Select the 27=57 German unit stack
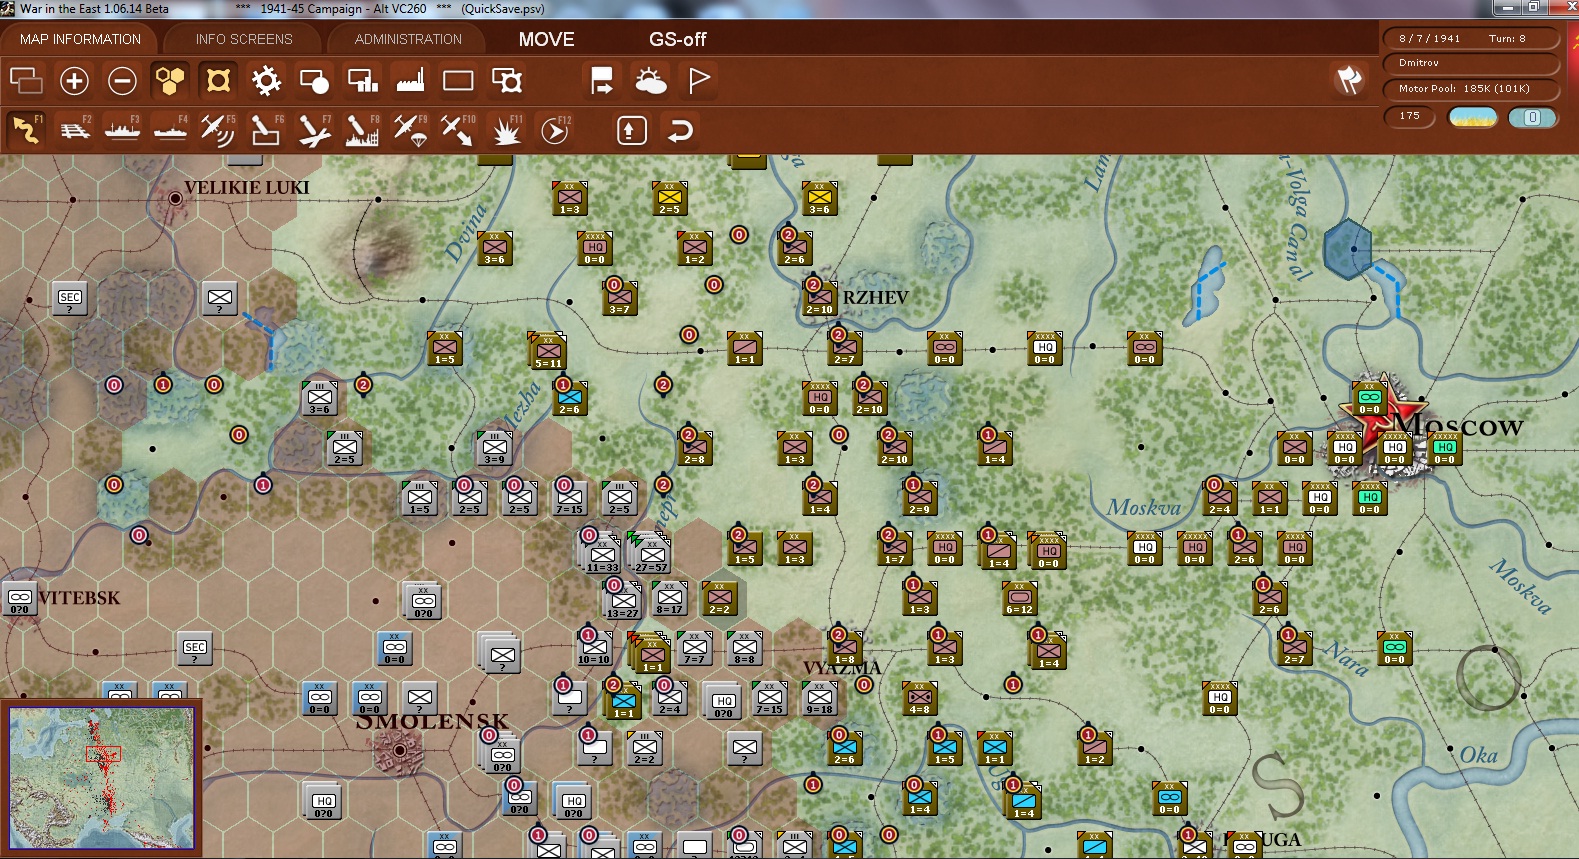The height and width of the screenshot is (859, 1579). coord(652,555)
